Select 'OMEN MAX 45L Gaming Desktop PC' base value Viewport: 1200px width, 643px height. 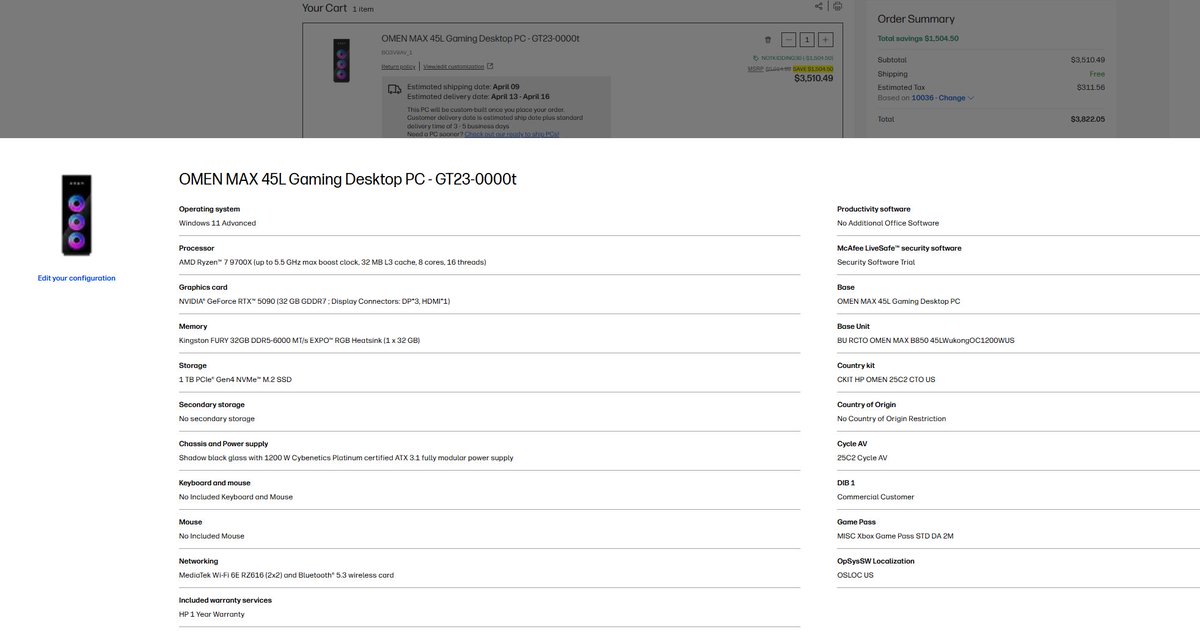(898, 301)
